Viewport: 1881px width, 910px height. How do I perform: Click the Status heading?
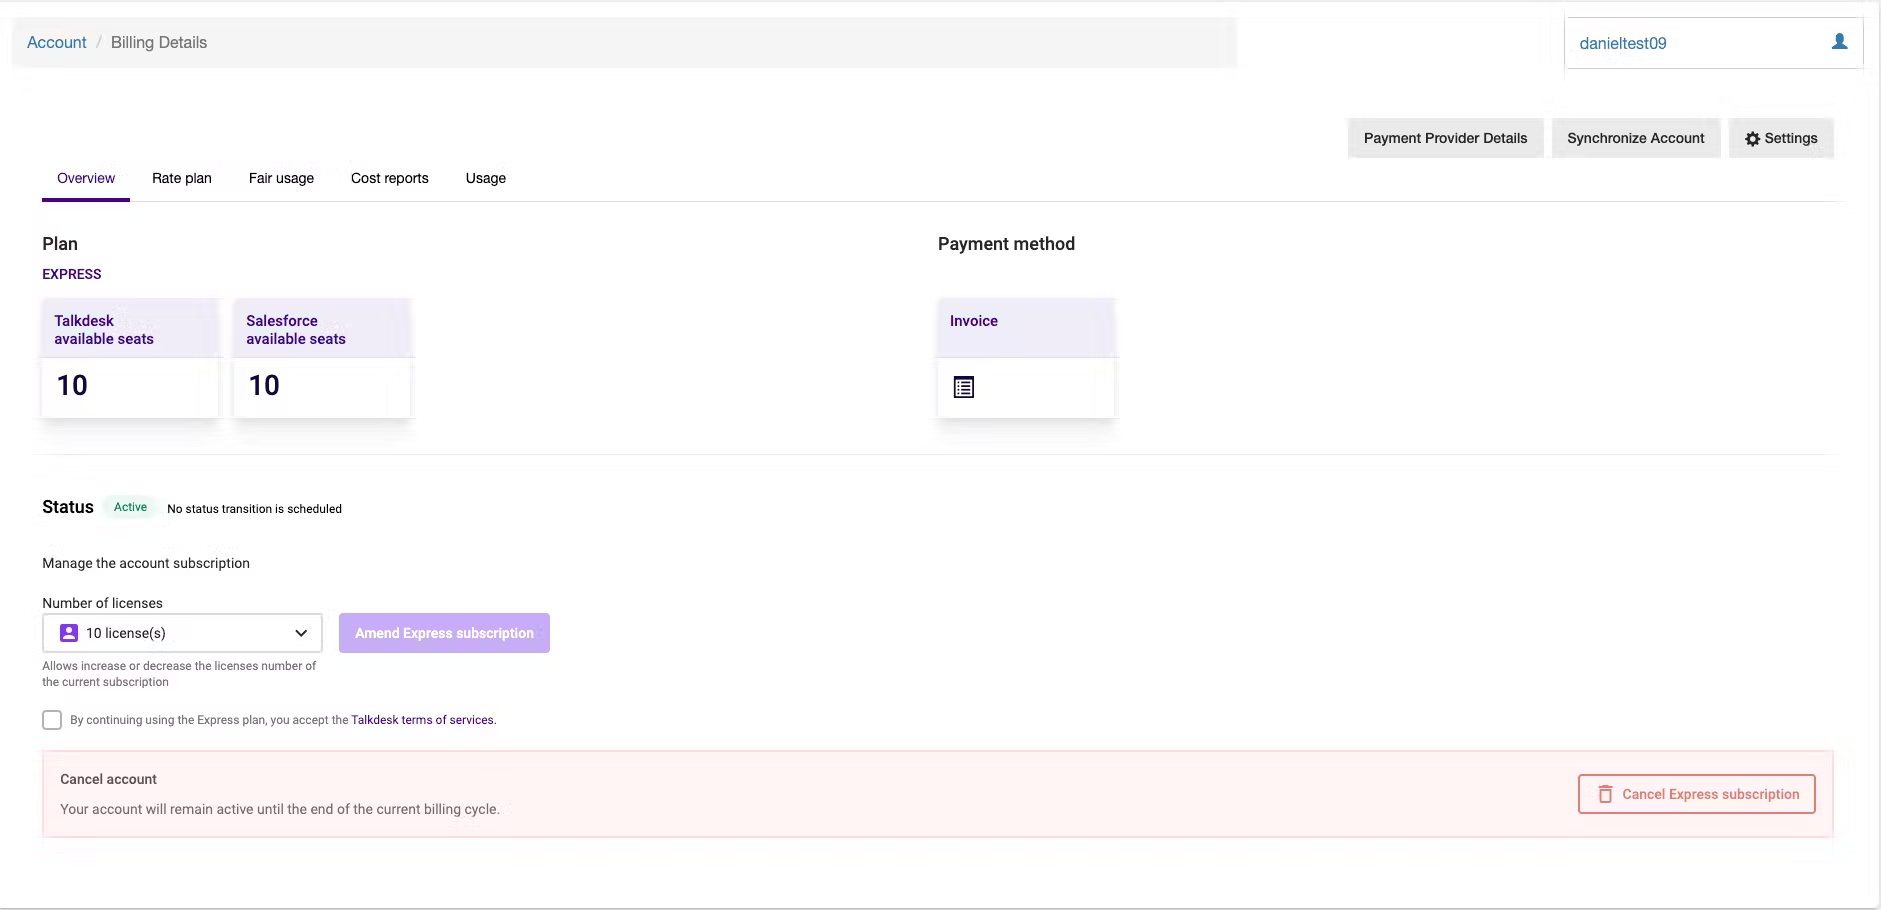[x=68, y=507]
